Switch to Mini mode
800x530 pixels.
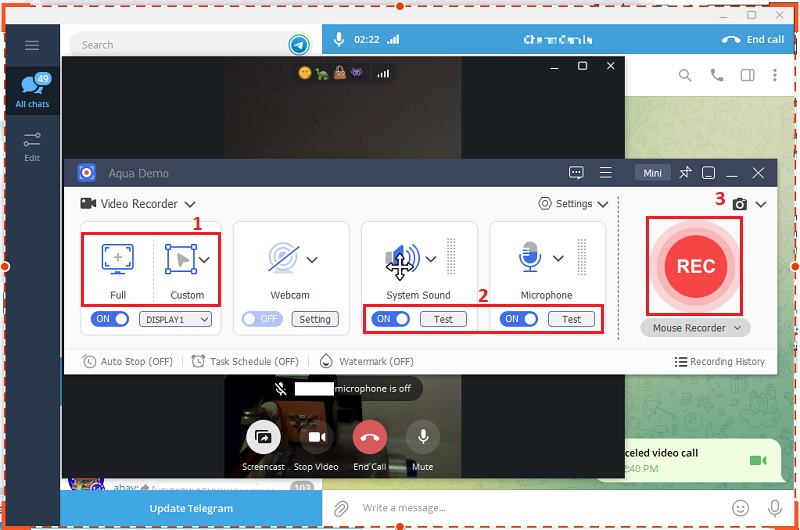point(652,173)
